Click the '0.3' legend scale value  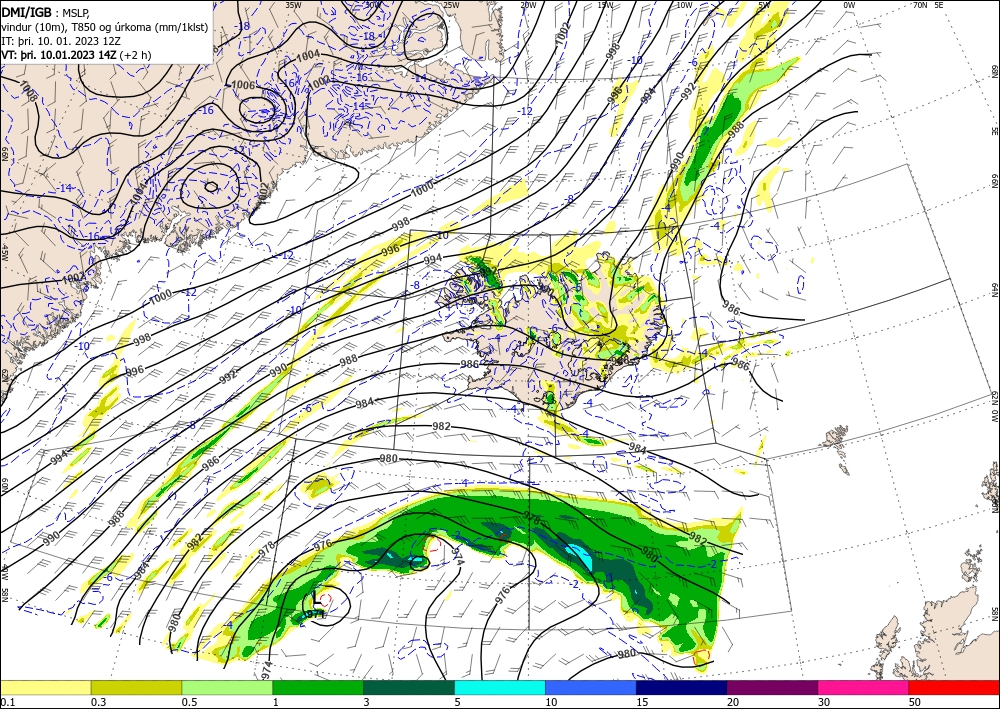click(98, 702)
